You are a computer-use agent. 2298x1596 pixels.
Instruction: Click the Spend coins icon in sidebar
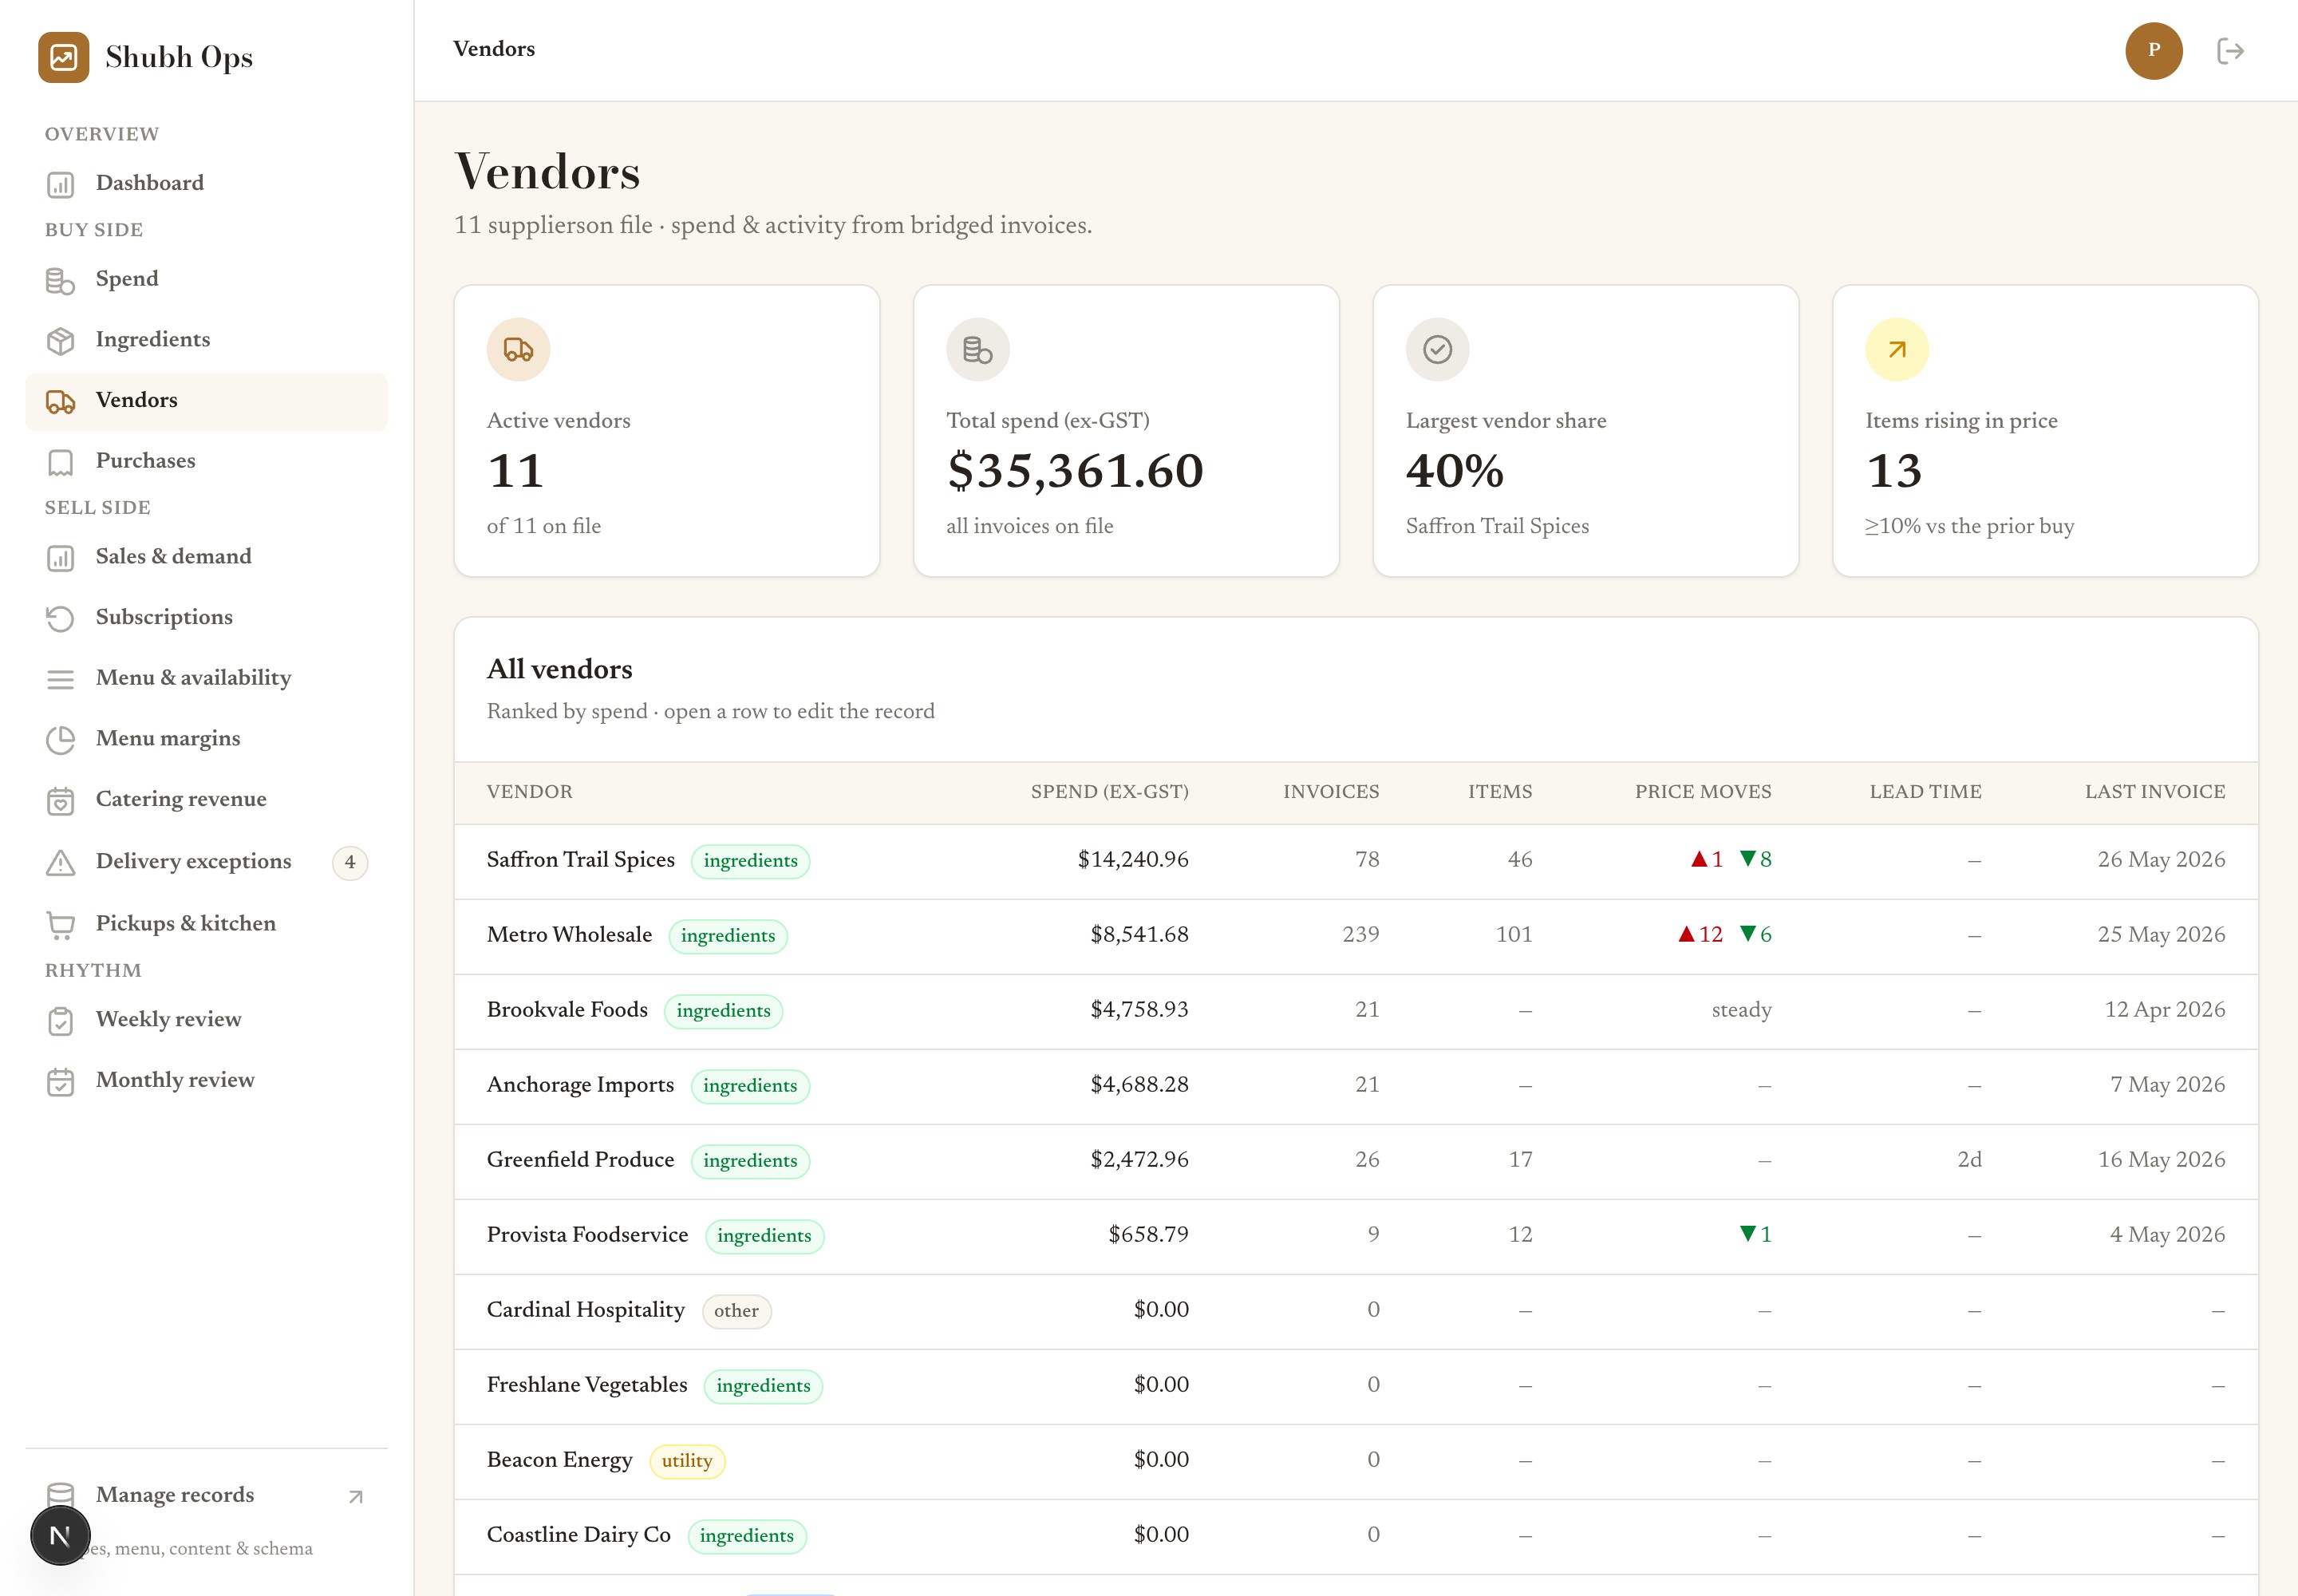61,280
